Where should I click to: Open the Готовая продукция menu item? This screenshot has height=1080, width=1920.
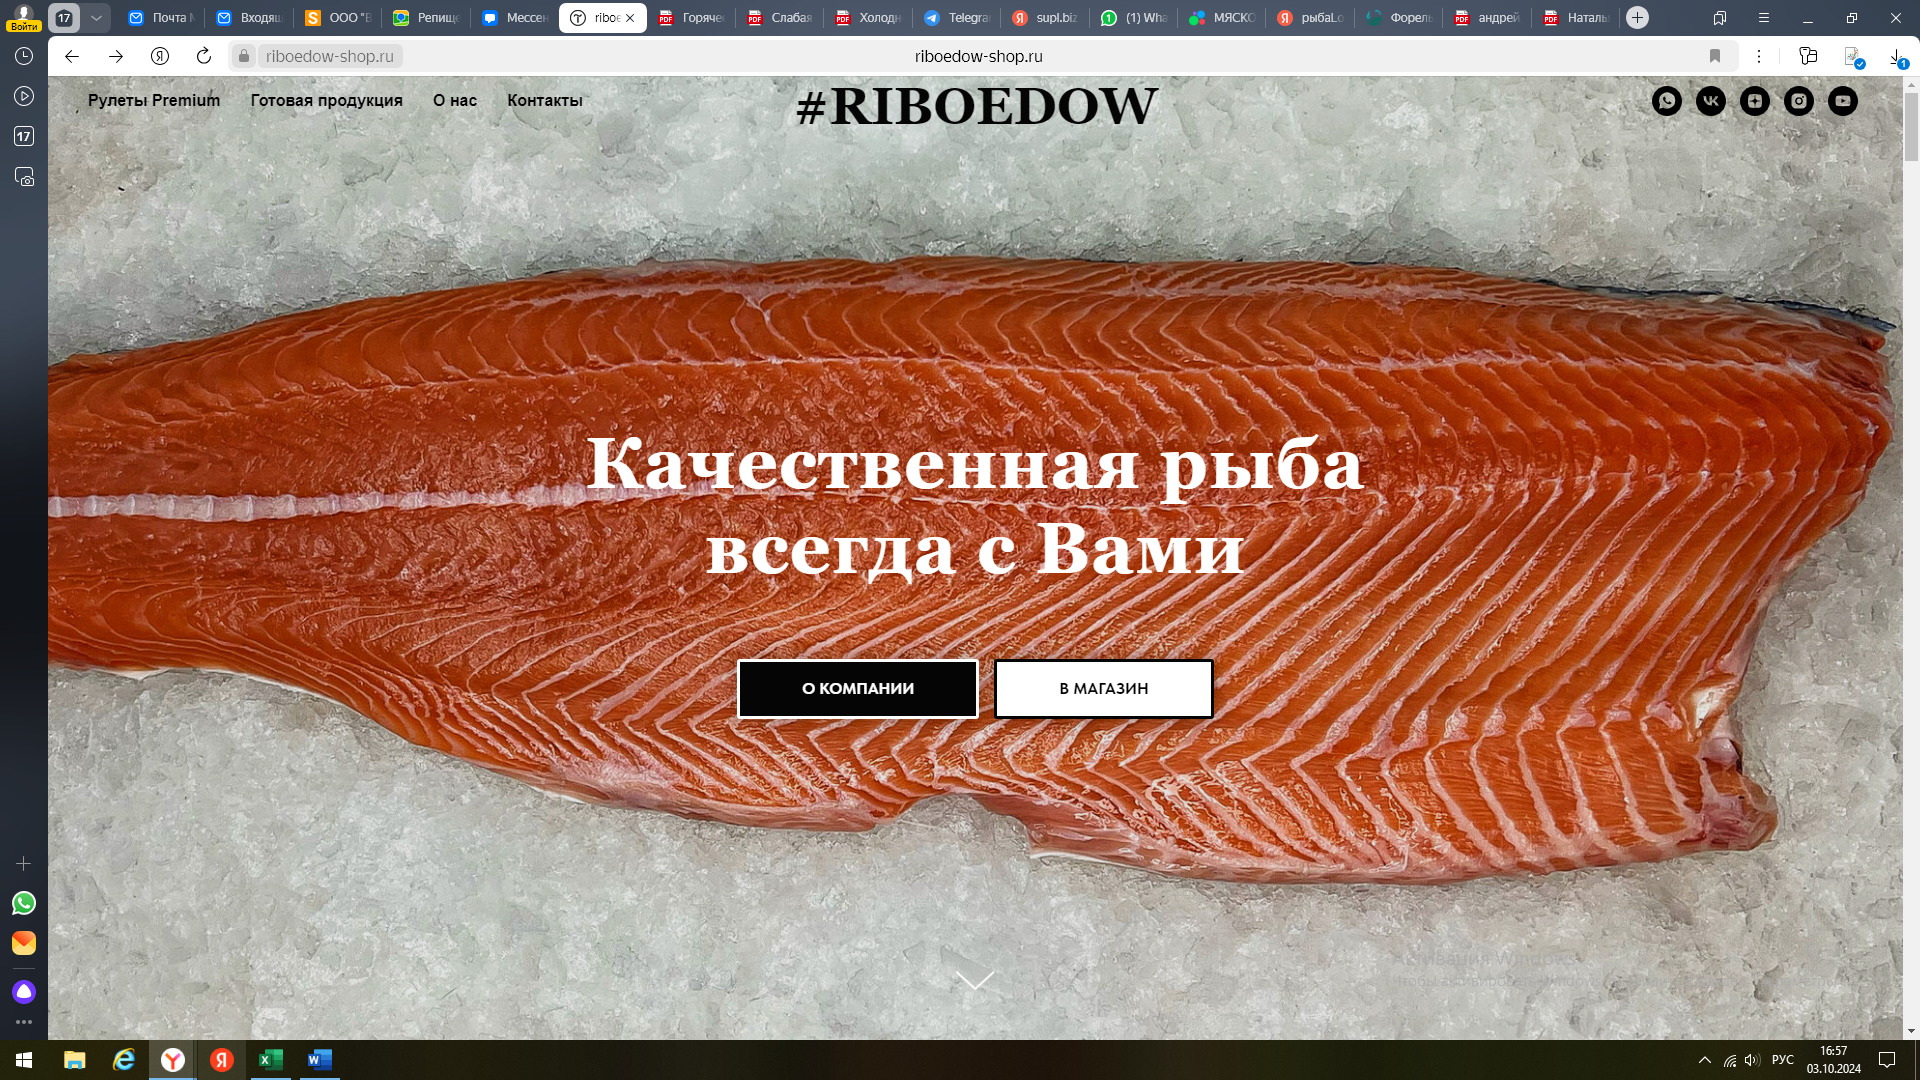[x=327, y=100]
